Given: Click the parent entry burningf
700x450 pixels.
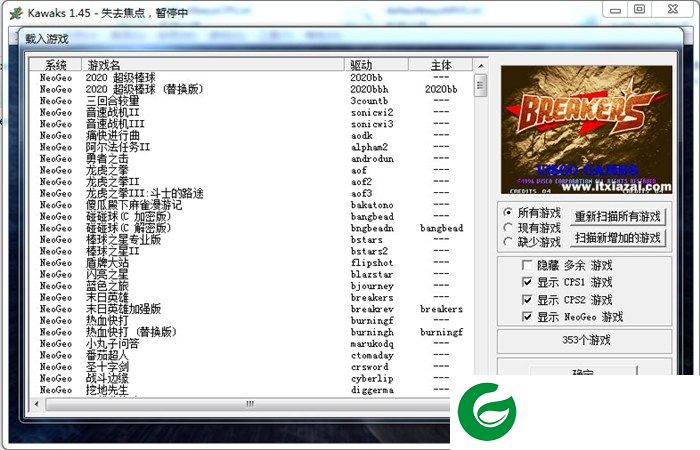Looking at the screenshot, I should (x=442, y=332).
